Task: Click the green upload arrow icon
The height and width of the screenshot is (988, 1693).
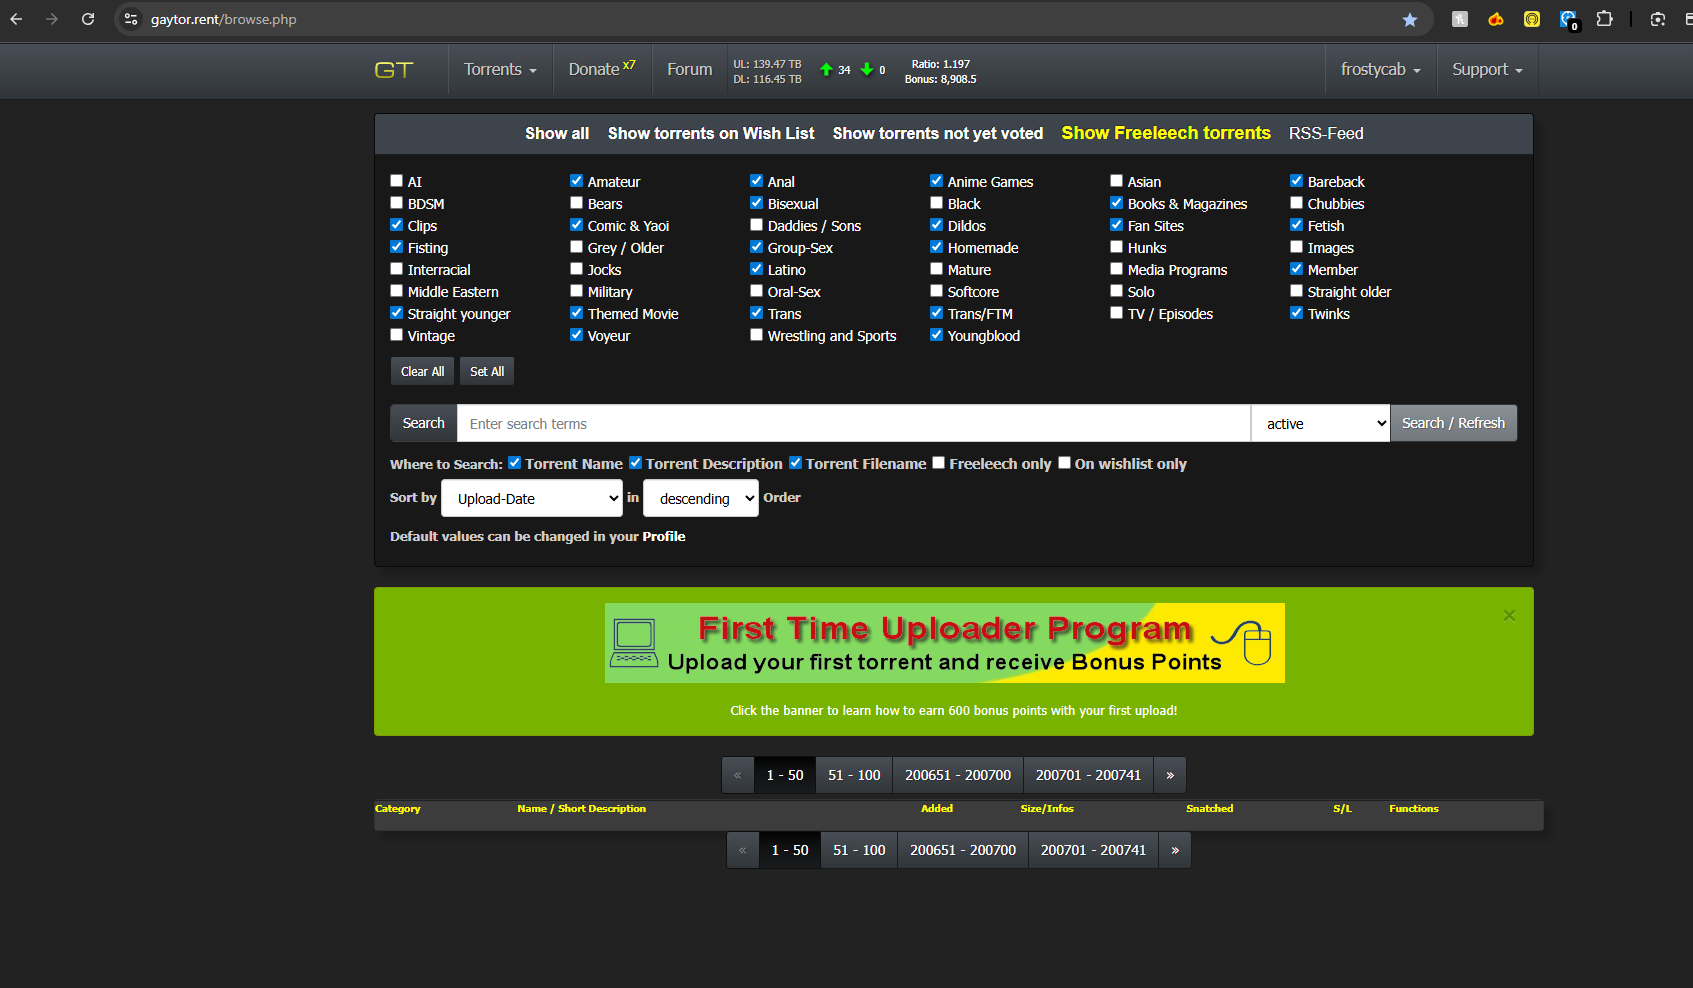Action: (826, 70)
